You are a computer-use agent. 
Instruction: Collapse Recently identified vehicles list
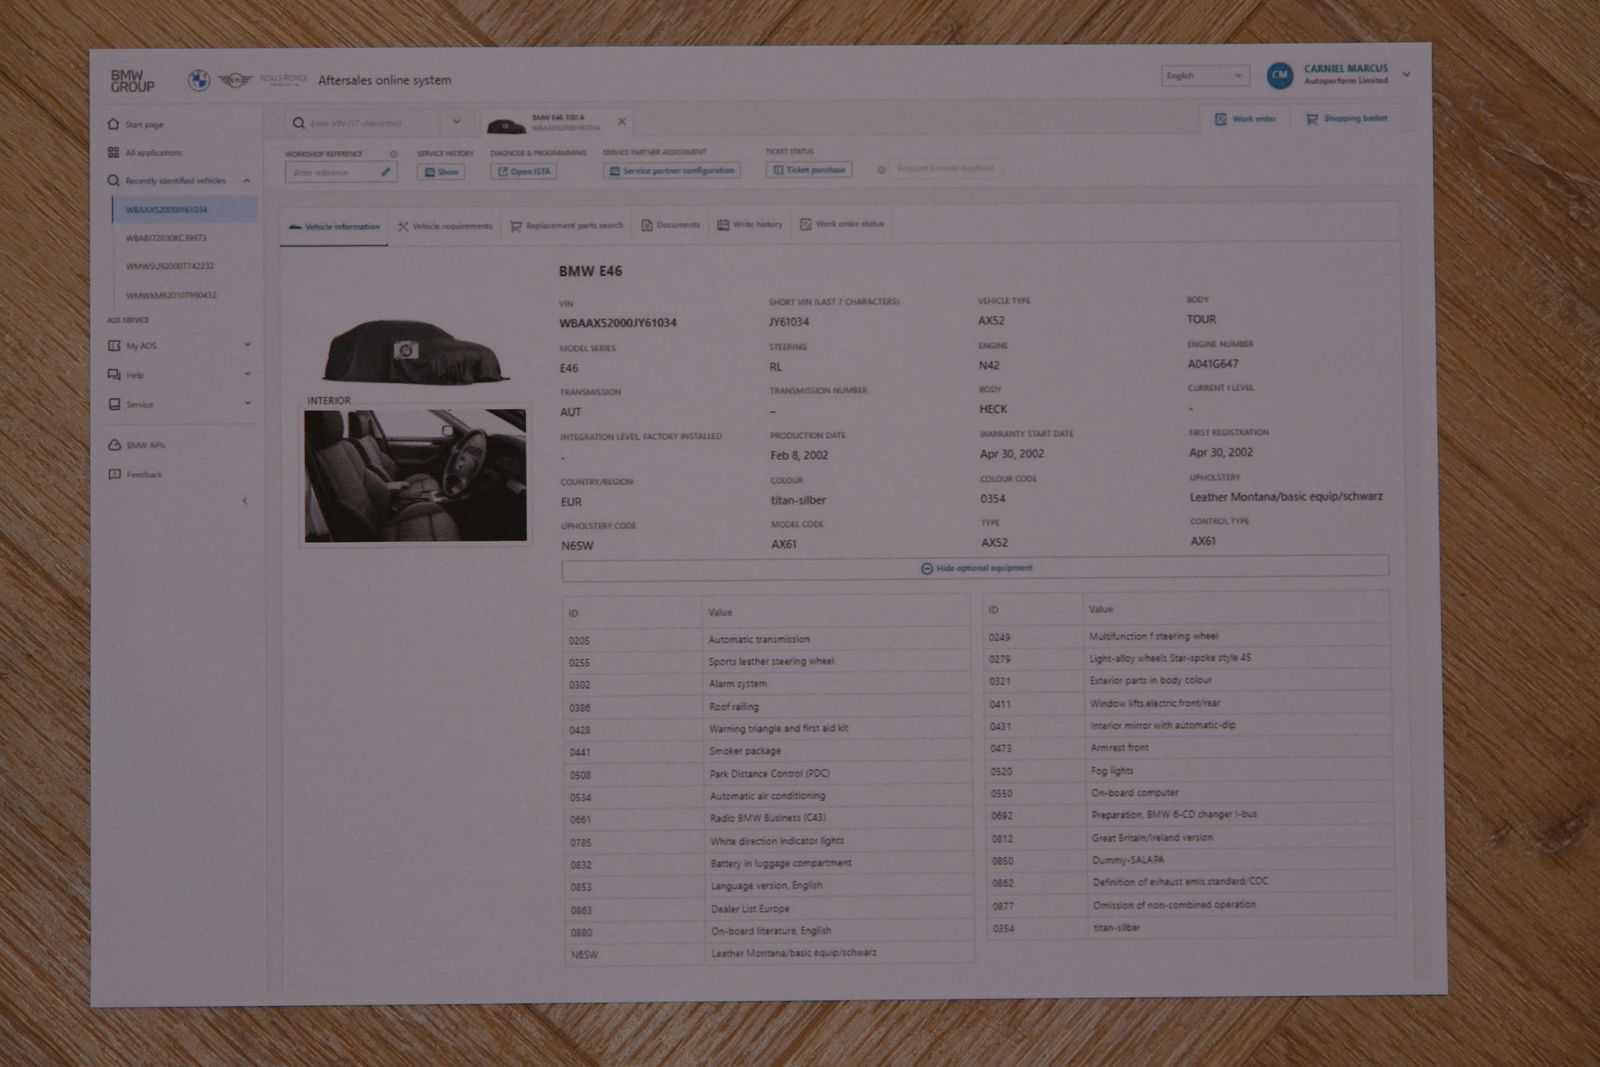click(246, 181)
